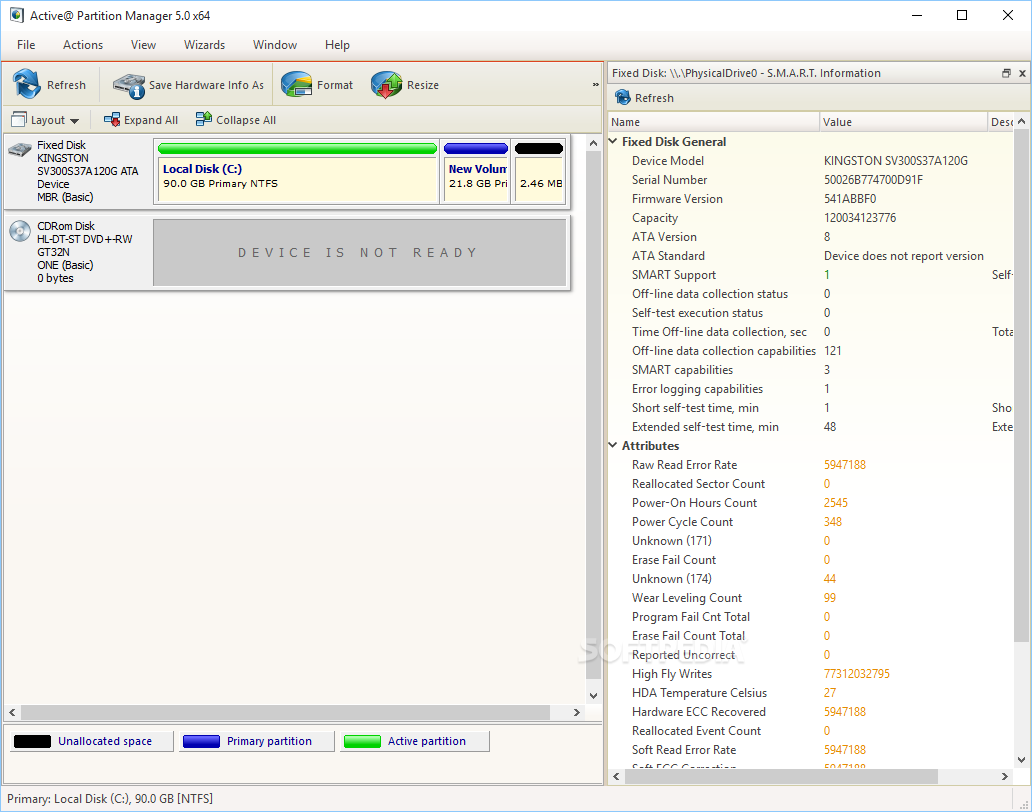1032x812 pixels.
Task: Click the Primary partition legend label
Action: tap(269, 741)
